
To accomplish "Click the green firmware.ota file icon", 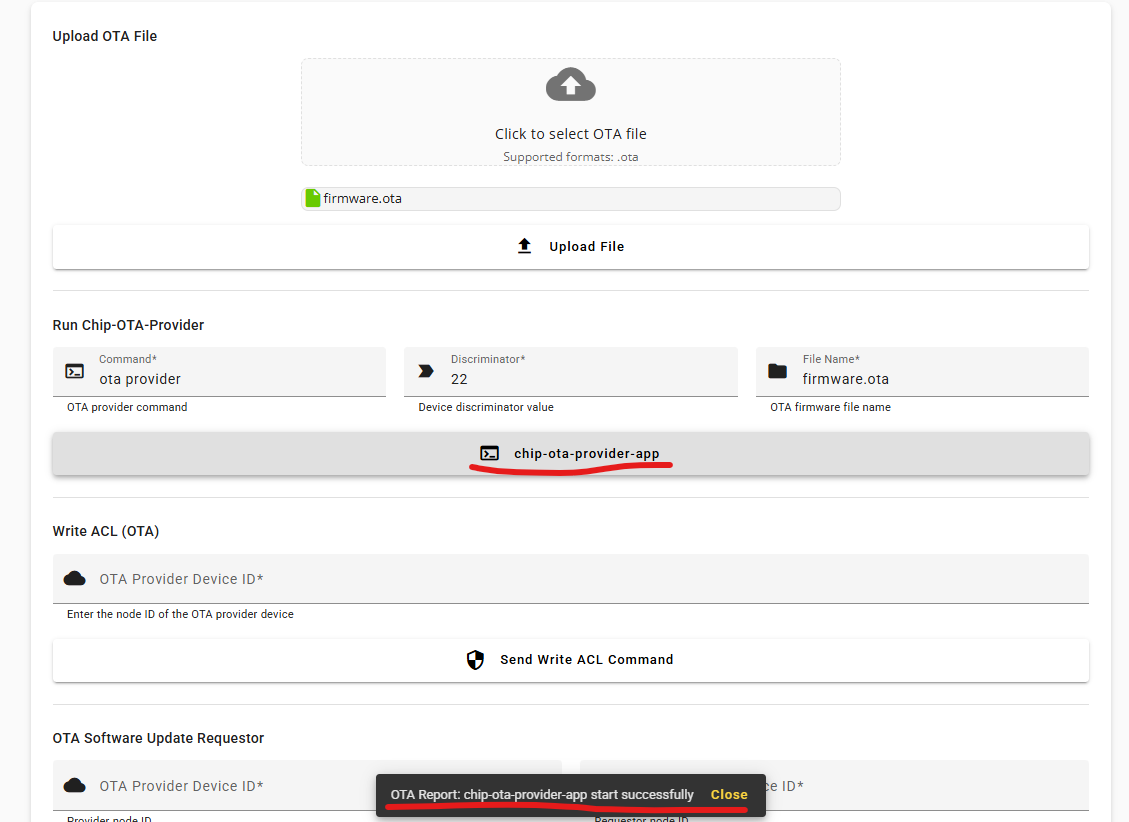I will (313, 198).
